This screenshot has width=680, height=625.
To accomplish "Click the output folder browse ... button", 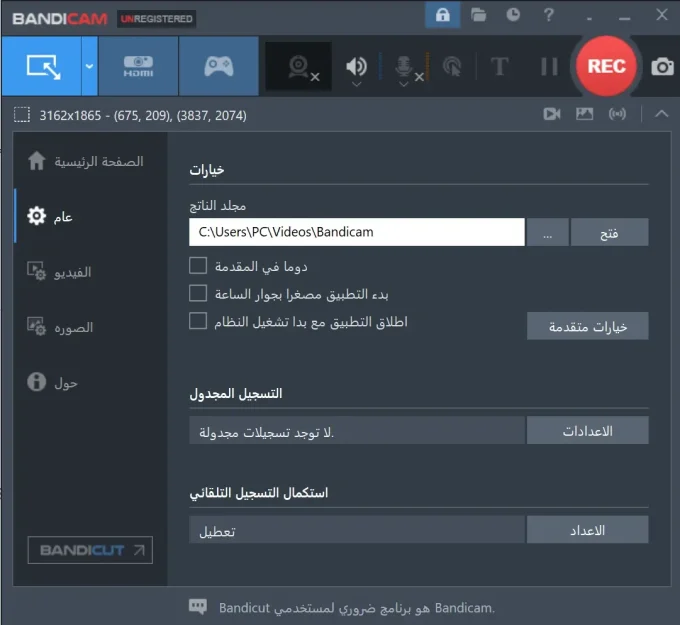I will tap(547, 233).
